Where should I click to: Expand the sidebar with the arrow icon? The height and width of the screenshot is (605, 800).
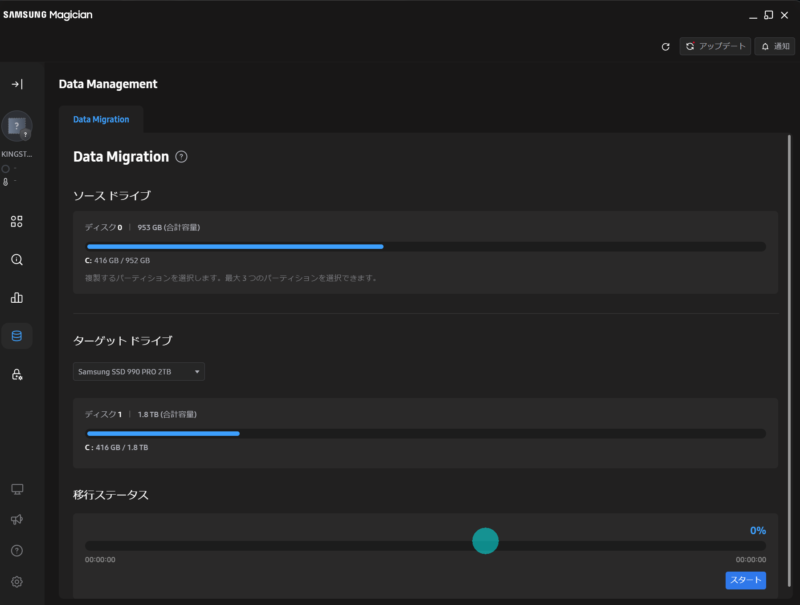pyautogui.click(x=17, y=84)
